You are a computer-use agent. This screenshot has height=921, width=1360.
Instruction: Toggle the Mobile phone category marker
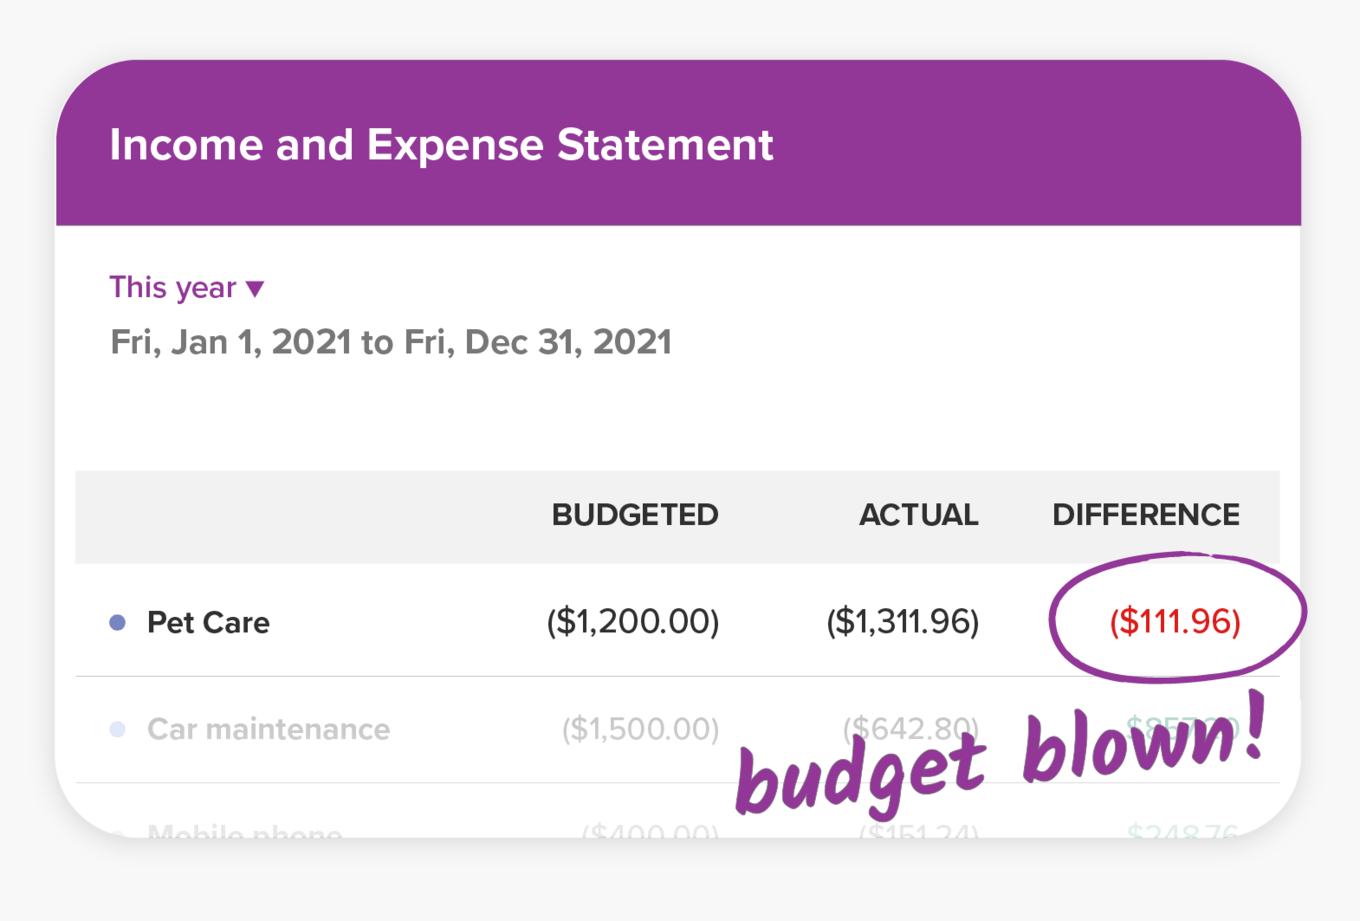click(x=118, y=835)
